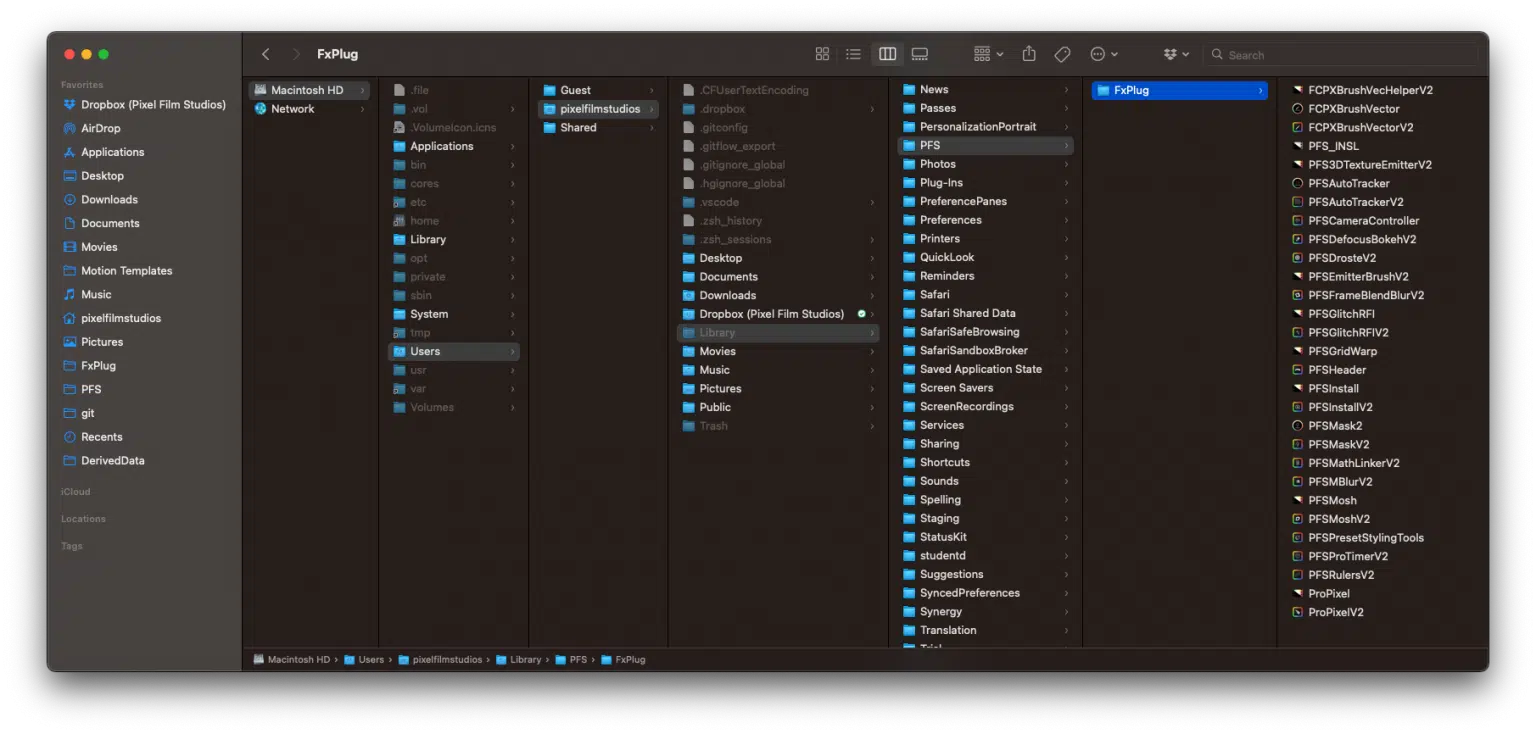
Task: Expand the selected FxPlug folder chevron
Action: click(1260, 90)
